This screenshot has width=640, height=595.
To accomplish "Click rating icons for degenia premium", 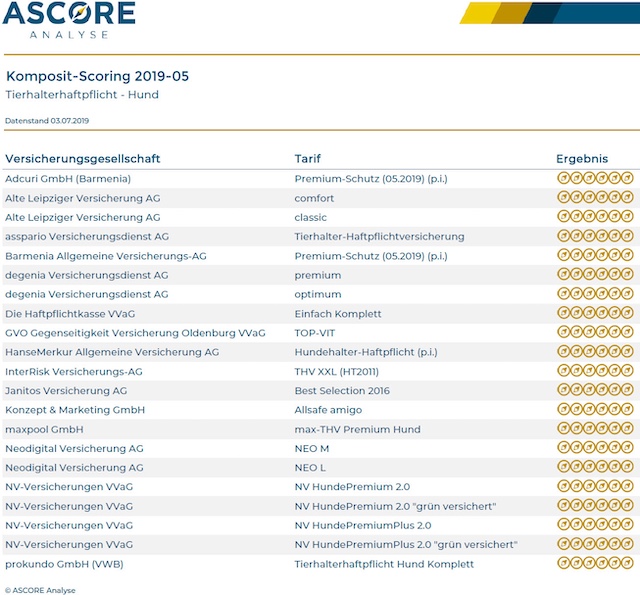I will 595,274.
